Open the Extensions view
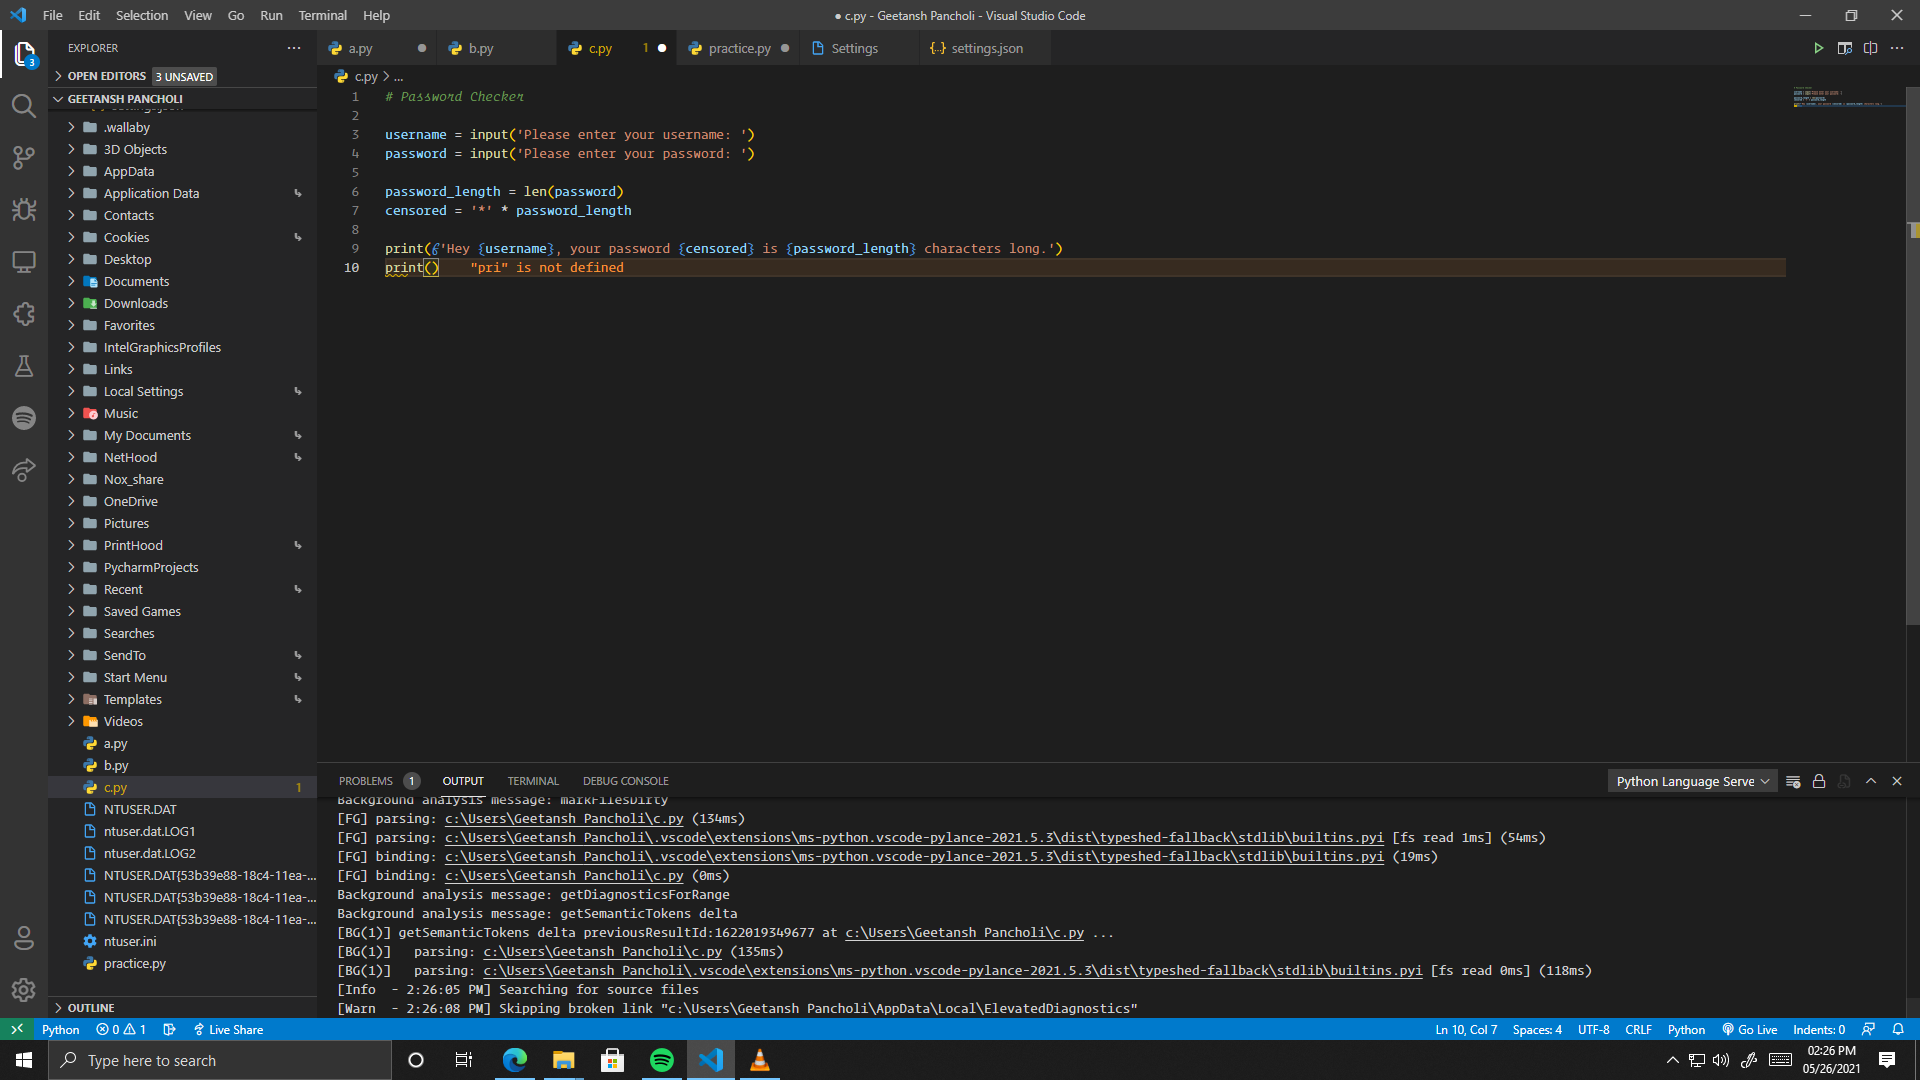The height and width of the screenshot is (1080, 1920). pyautogui.click(x=24, y=314)
